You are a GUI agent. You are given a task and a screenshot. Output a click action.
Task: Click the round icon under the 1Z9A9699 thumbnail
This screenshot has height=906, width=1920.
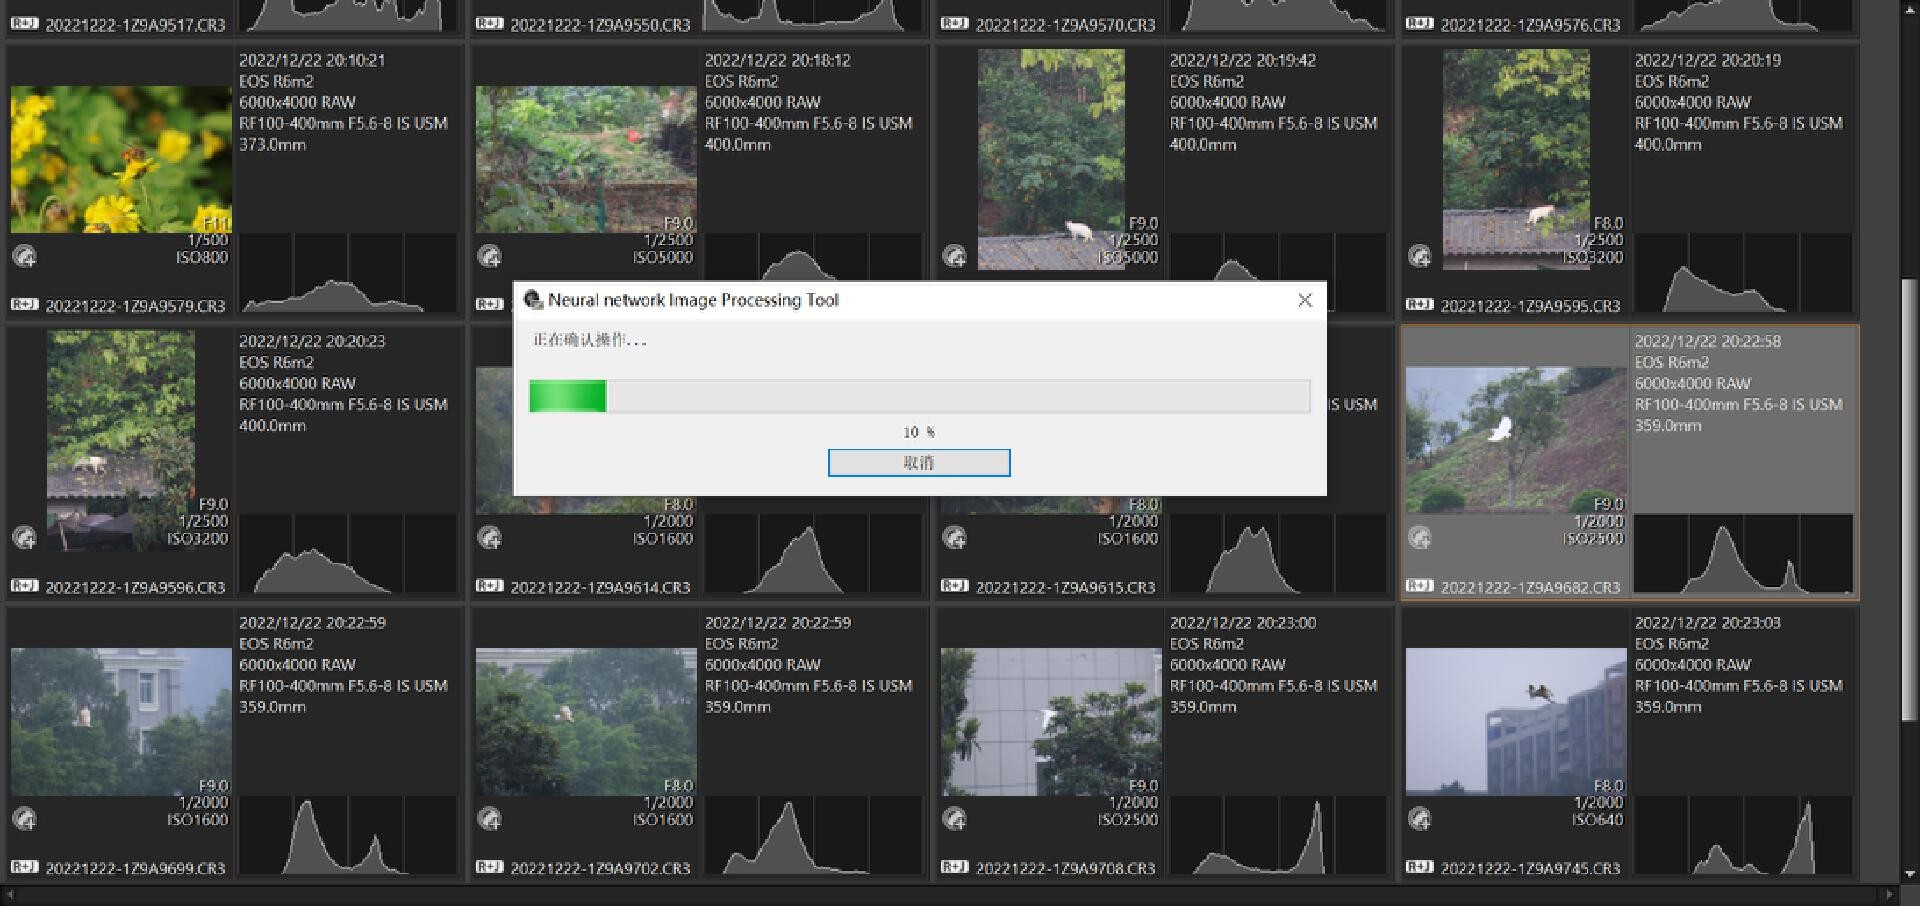tap(24, 819)
